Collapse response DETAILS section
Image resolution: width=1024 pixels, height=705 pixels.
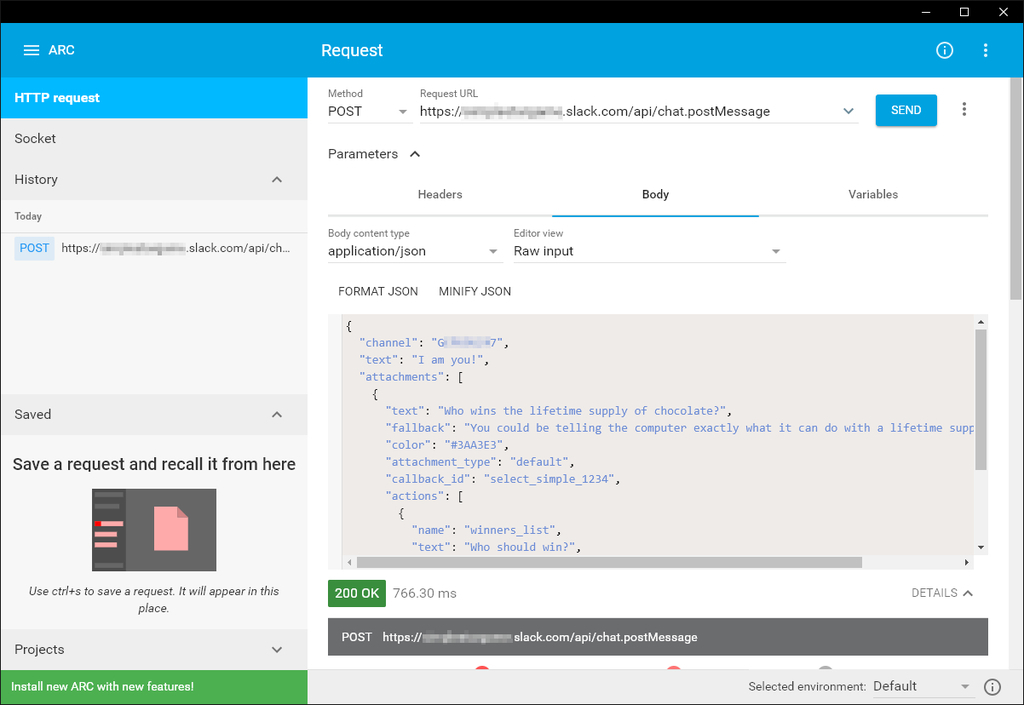tap(942, 593)
